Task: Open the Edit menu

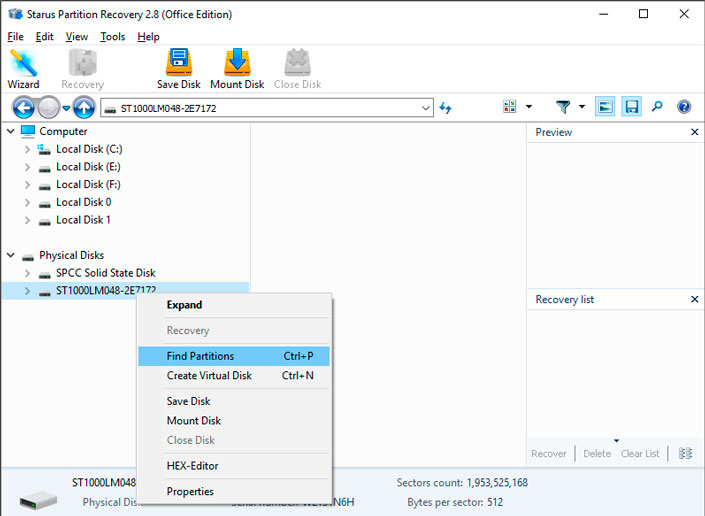Action: point(45,36)
